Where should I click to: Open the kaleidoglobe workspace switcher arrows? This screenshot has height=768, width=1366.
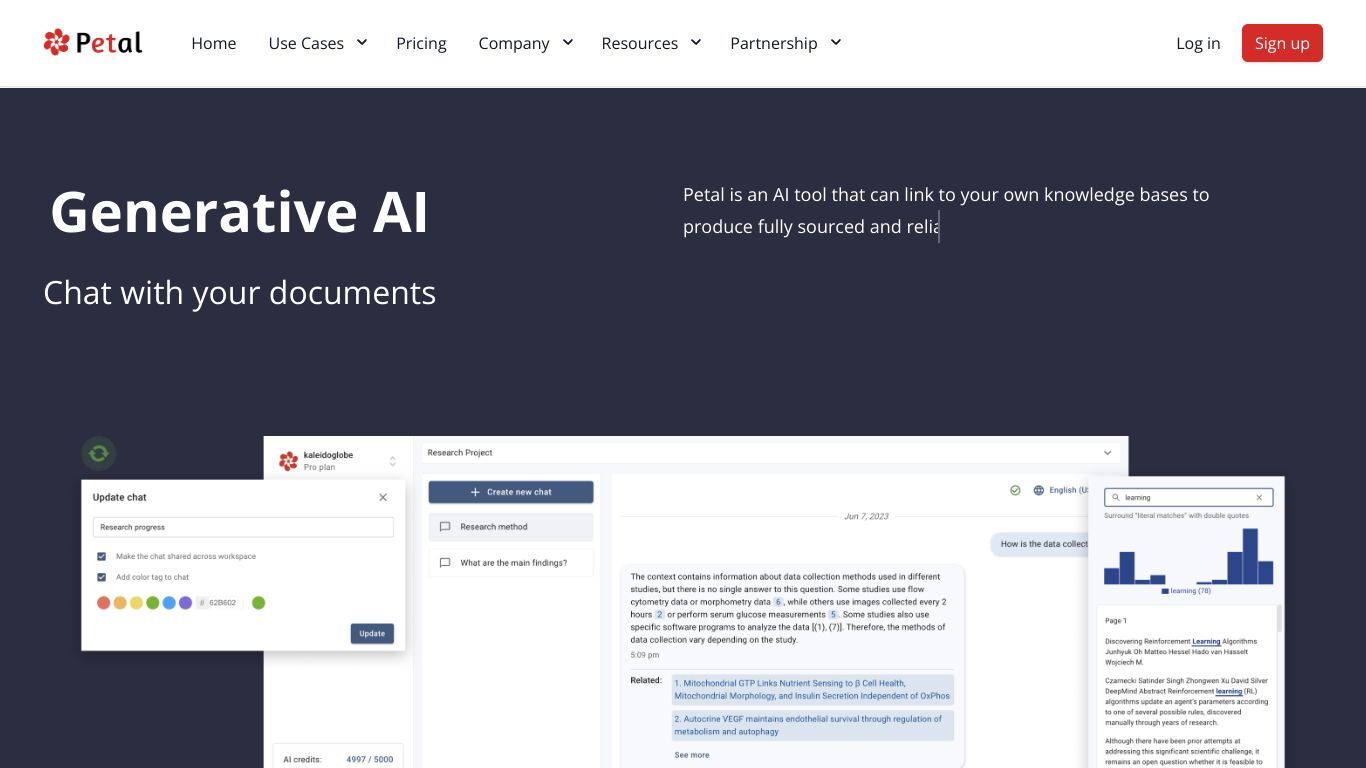point(392,461)
